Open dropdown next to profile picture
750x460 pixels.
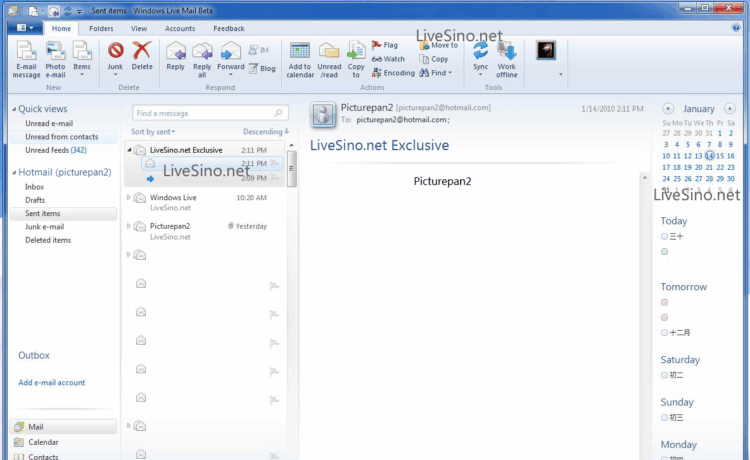561,75
